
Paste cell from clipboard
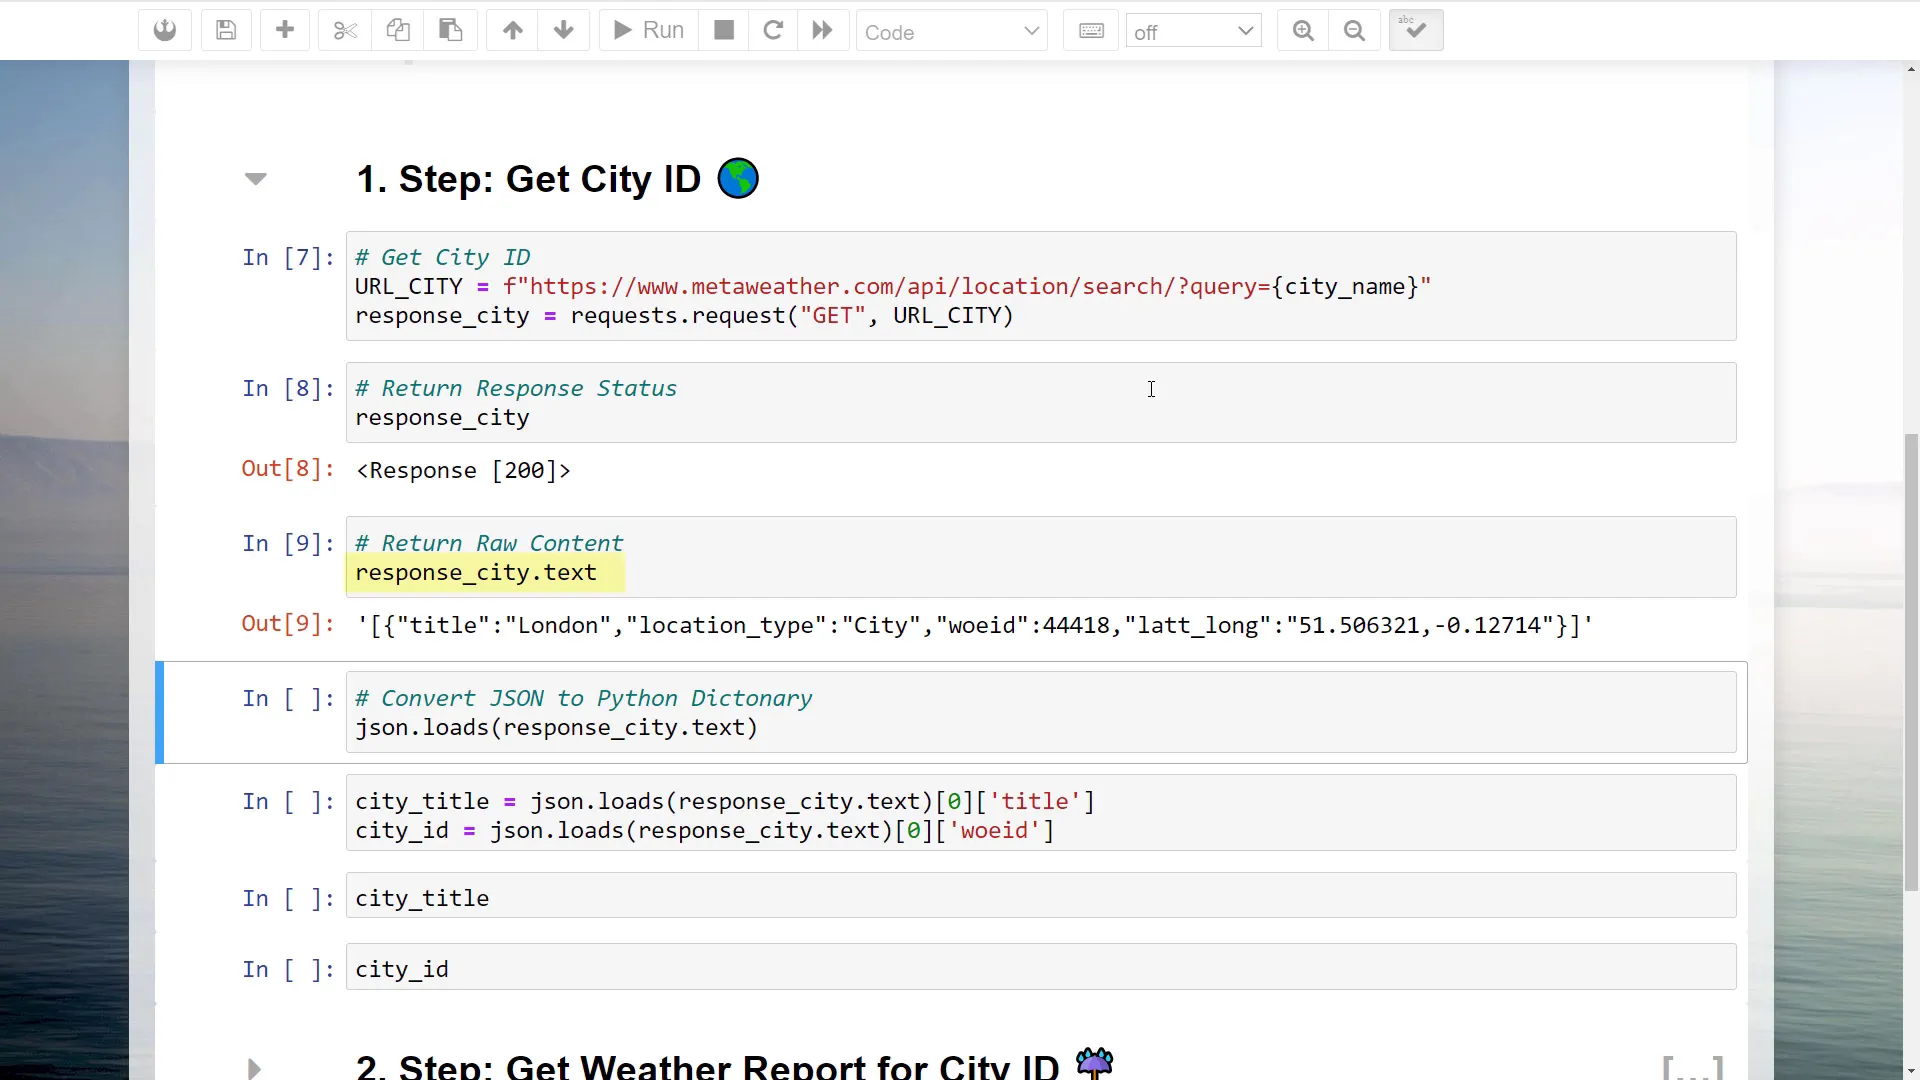[x=450, y=30]
